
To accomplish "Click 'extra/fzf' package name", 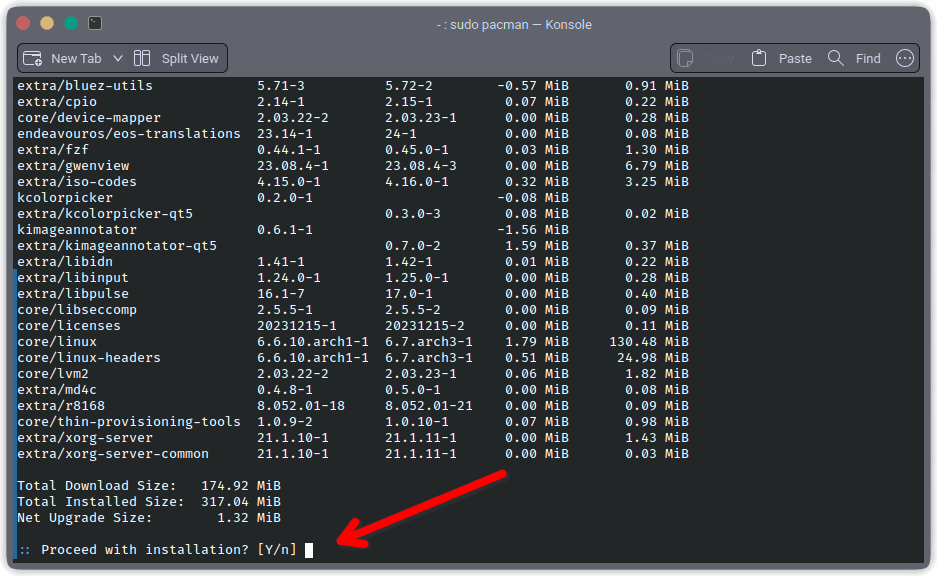I will tap(53, 149).
